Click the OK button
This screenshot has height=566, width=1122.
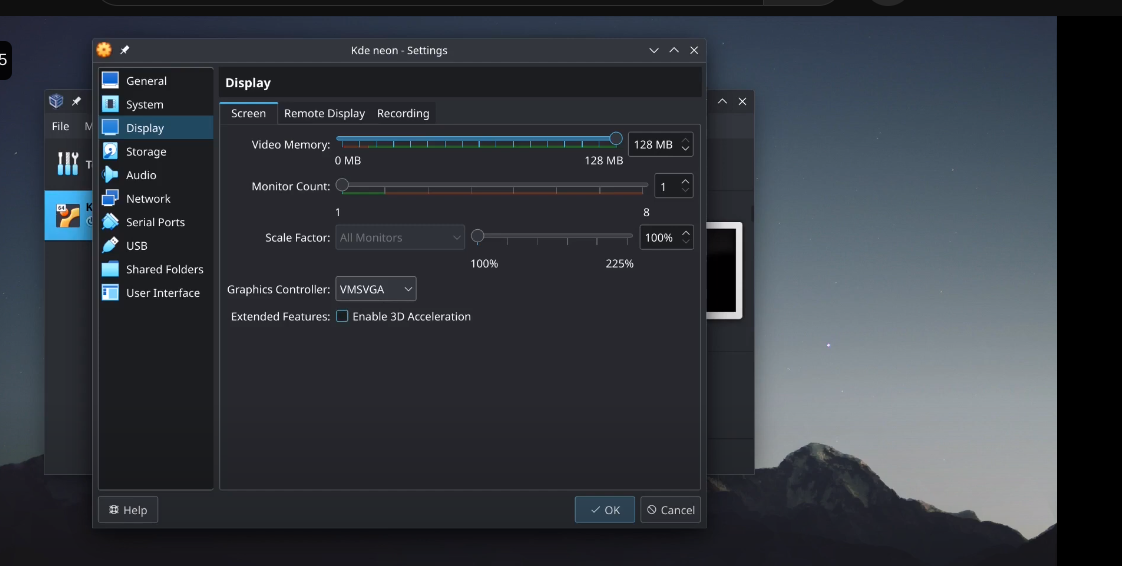coord(605,510)
